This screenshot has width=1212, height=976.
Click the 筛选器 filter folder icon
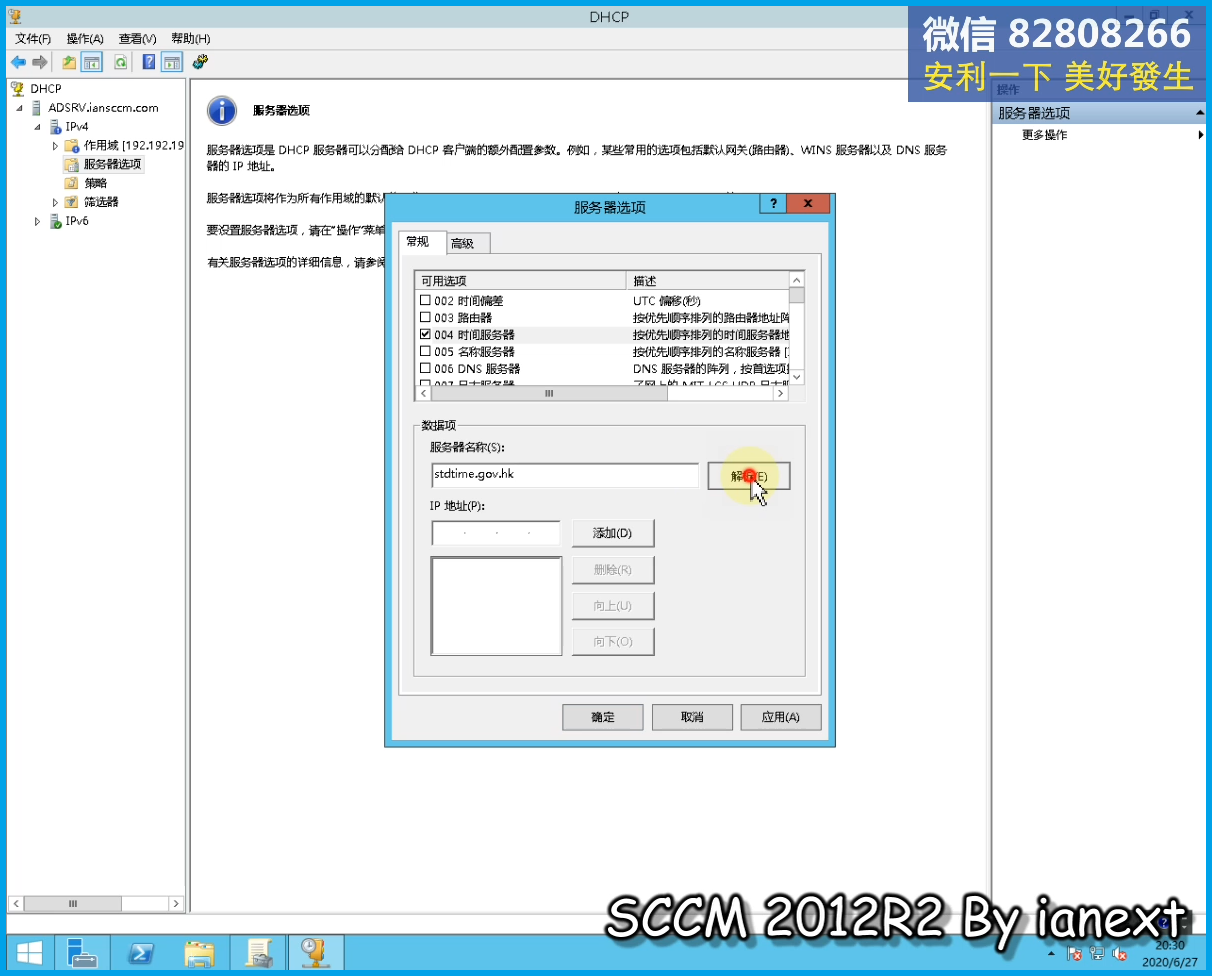pyautogui.click(x=72, y=202)
